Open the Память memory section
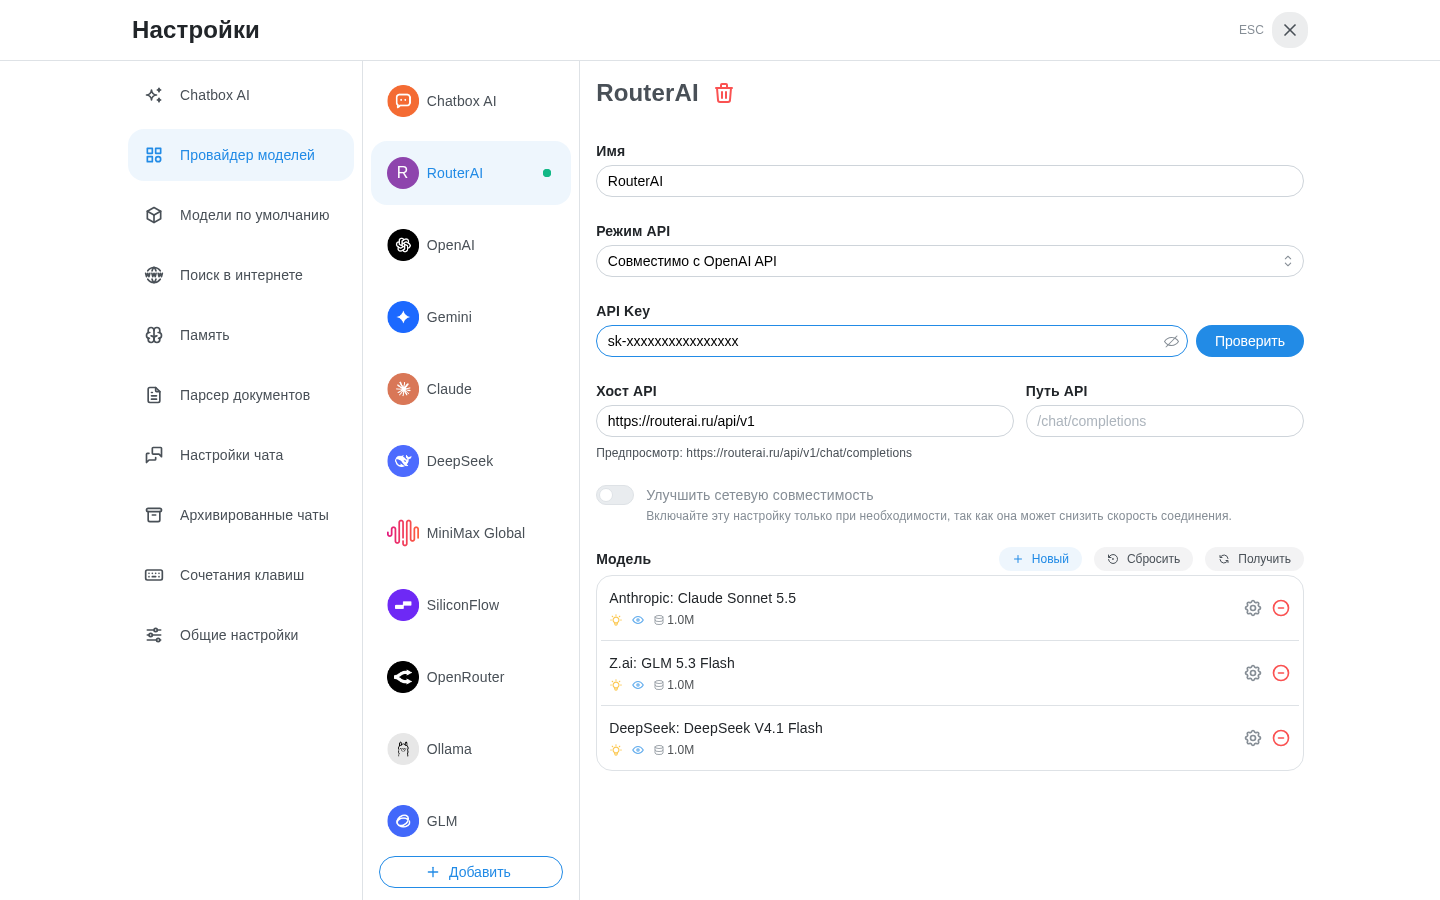1440x900 pixels. click(241, 335)
